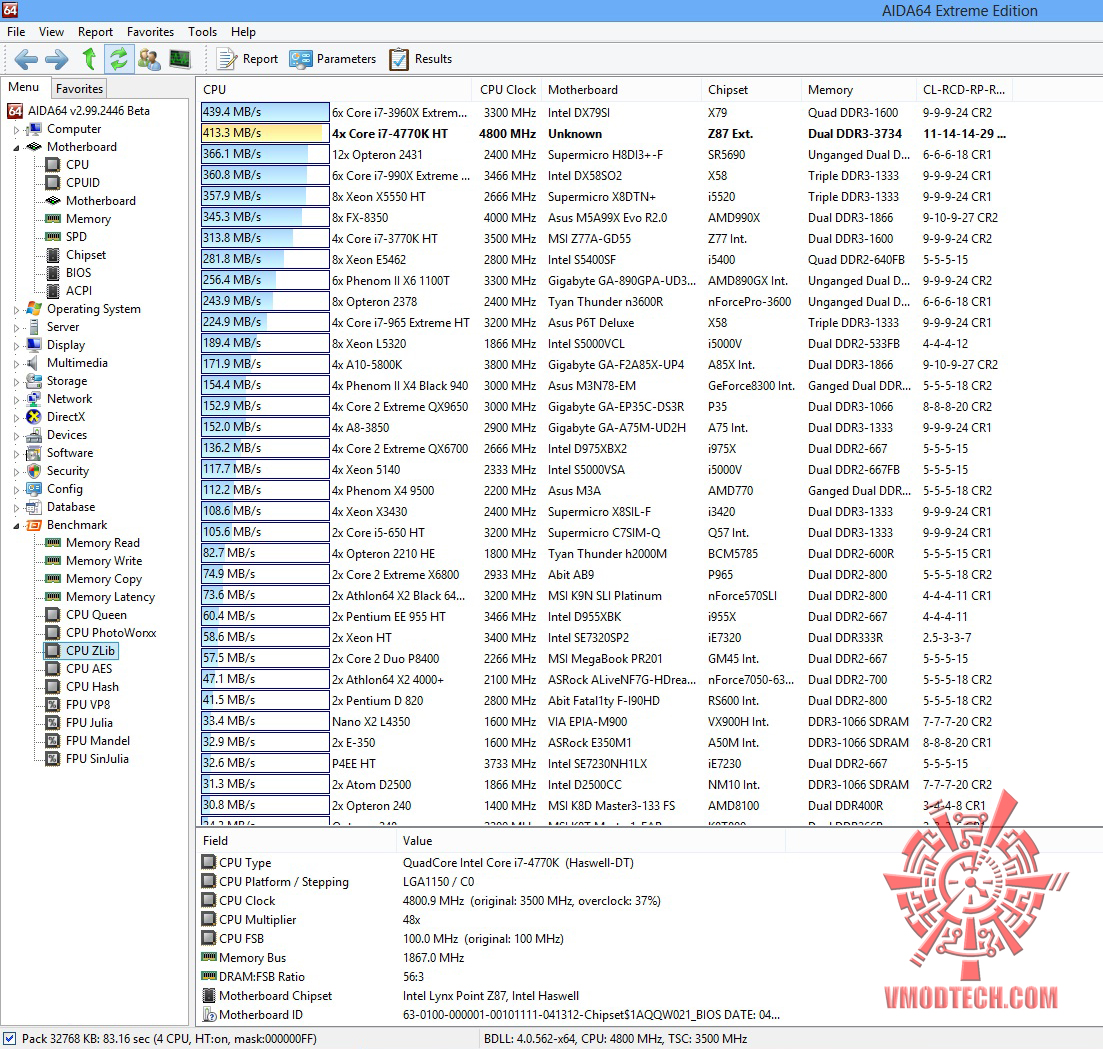Viewport: 1103px width, 1049px height.
Task: Expand the Computer tree node
Action: pos(16,129)
